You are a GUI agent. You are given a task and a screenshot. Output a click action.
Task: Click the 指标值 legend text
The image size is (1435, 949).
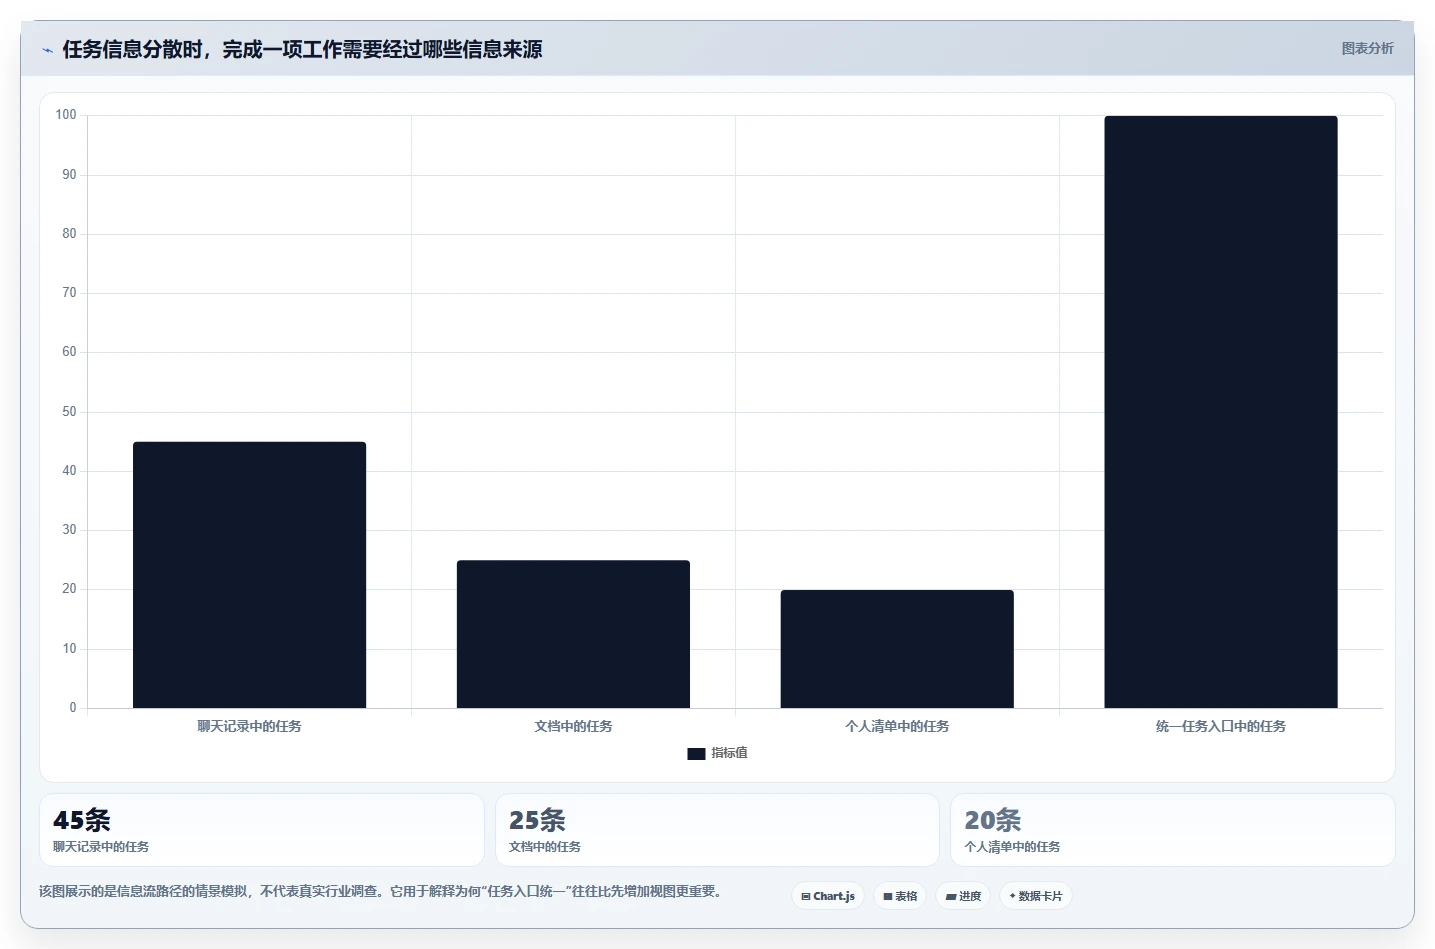coord(729,753)
